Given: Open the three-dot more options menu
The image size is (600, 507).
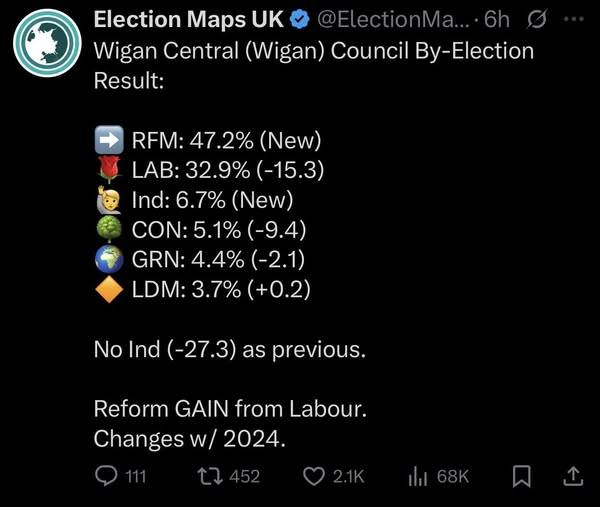Looking at the screenshot, I should click(572, 20).
